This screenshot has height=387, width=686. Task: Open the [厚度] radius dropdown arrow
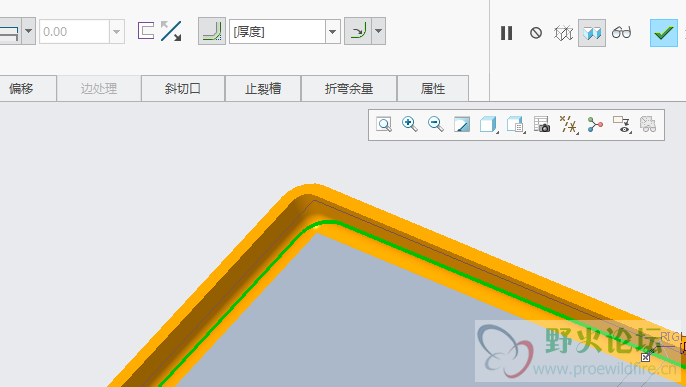(333, 31)
